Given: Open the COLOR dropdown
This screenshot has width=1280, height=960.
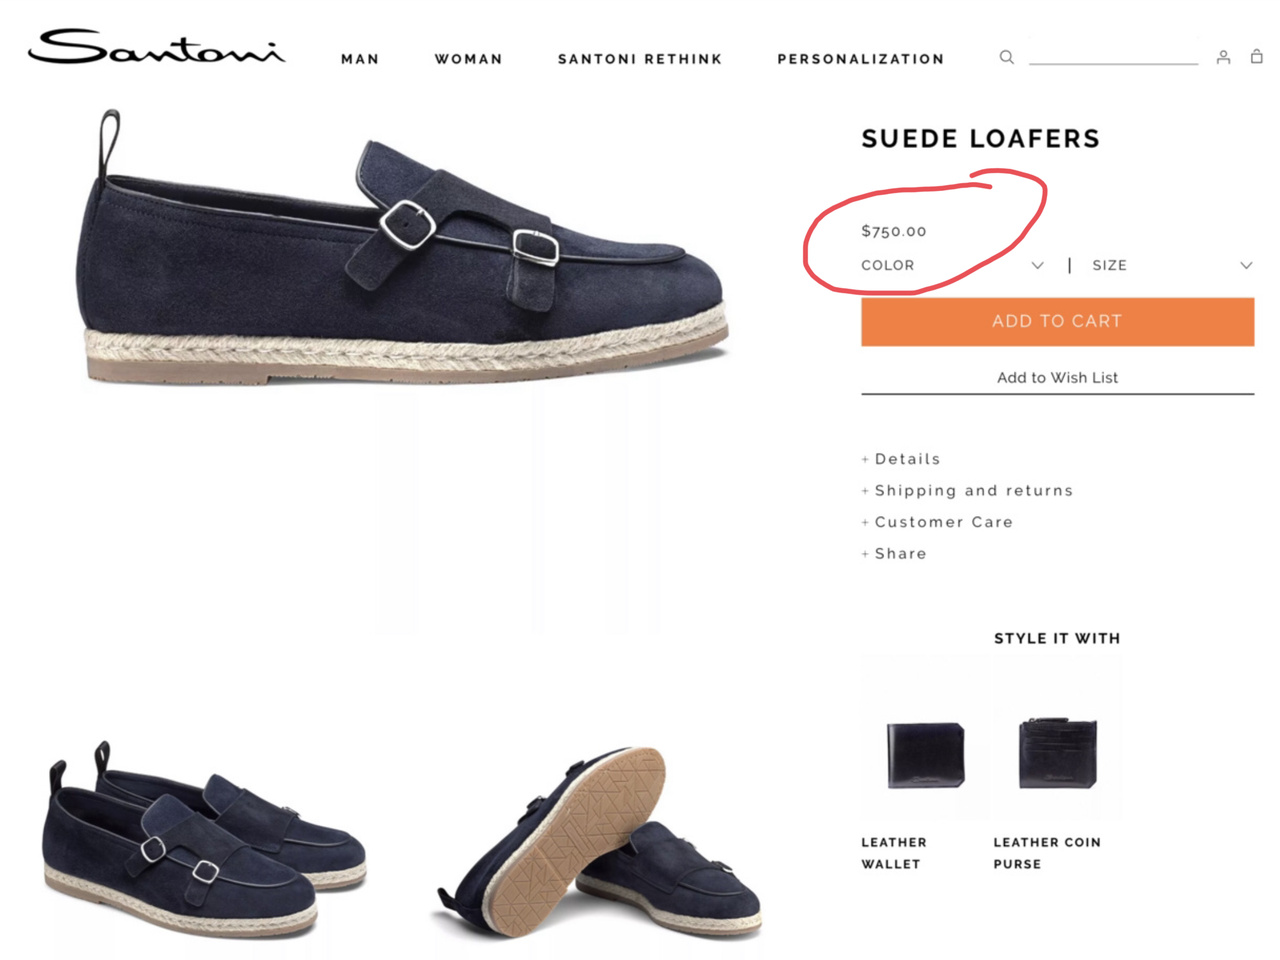Looking at the screenshot, I should tap(952, 265).
